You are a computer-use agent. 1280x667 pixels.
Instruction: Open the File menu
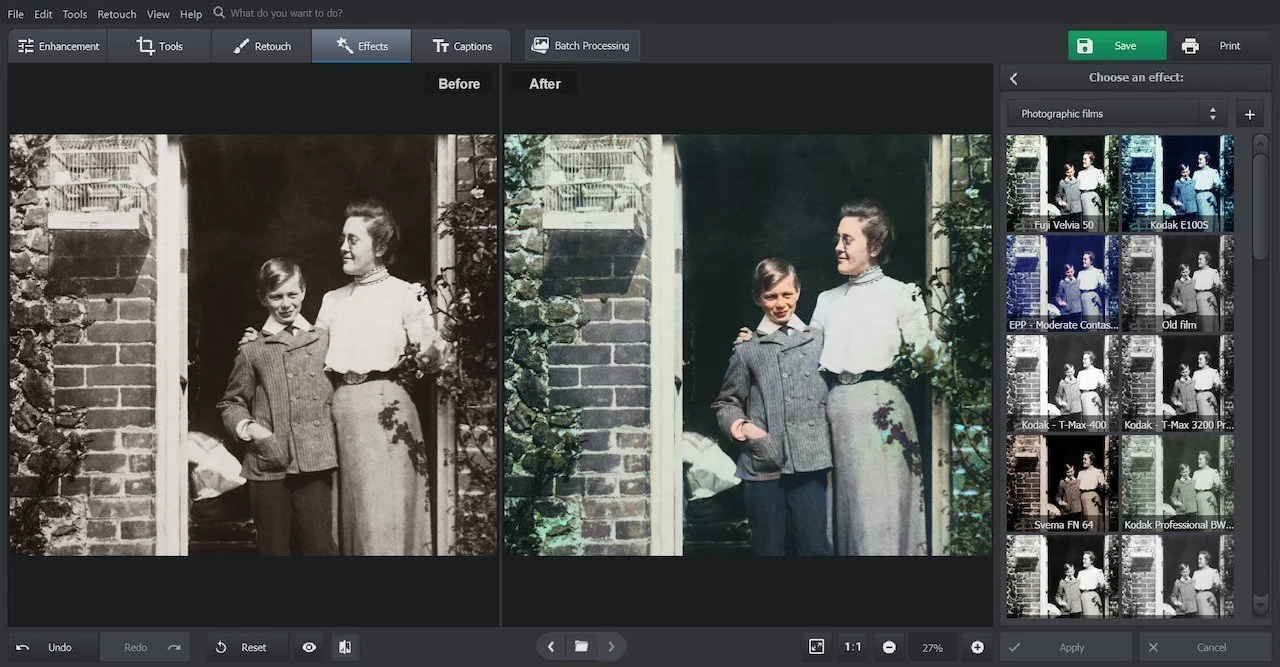15,14
